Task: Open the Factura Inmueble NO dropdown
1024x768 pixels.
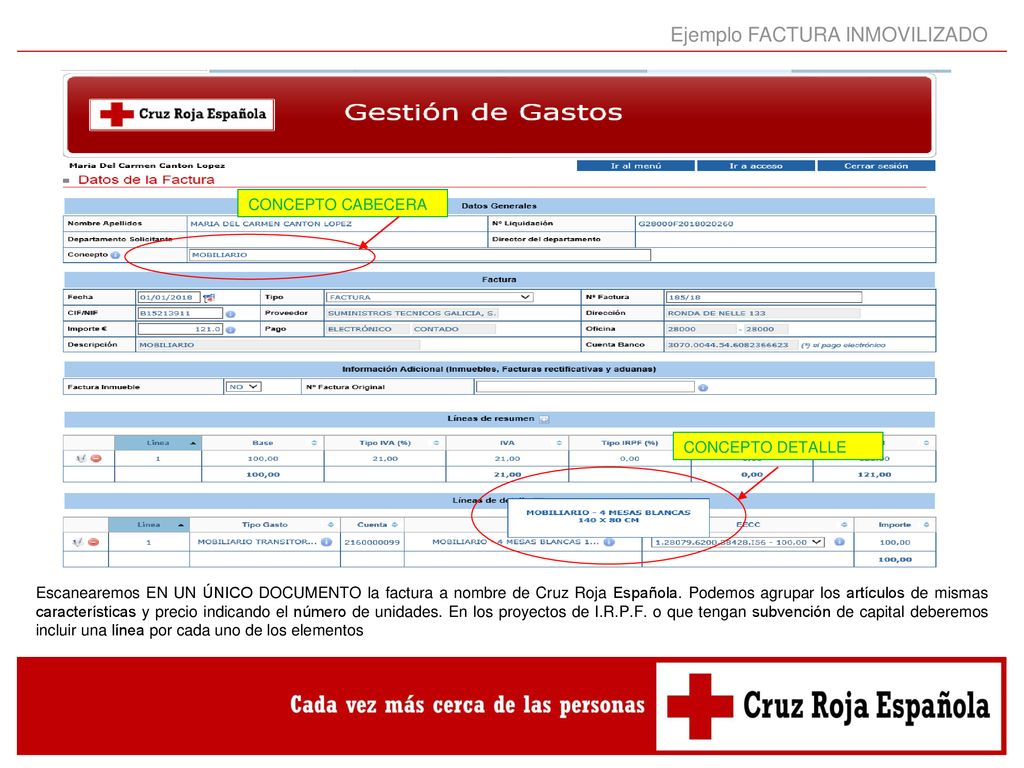Action: click(x=243, y=387)
